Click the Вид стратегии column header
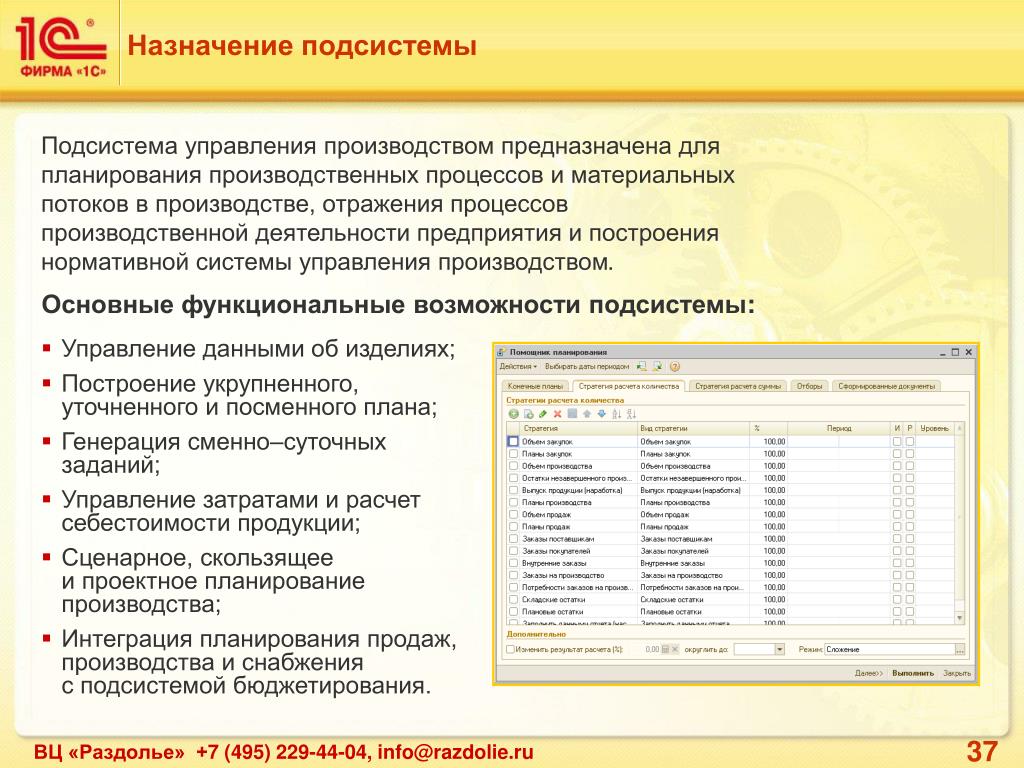The height and width of the screenshot is (768, 1024). pyautogui.click(x=694, y=428)
